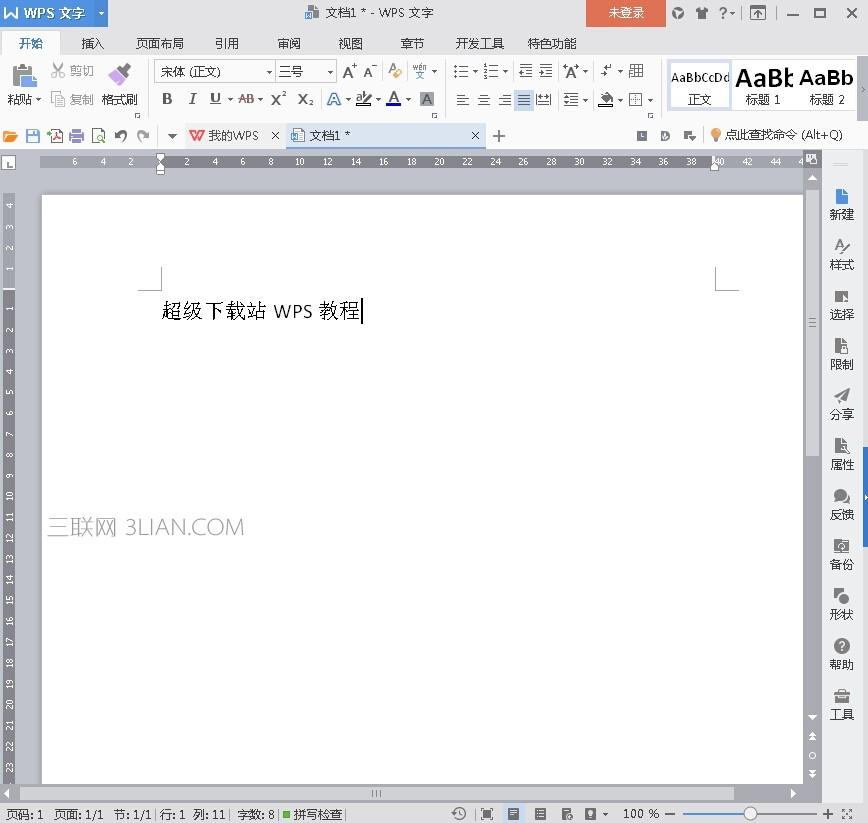Open the font size 三号 dropdown

pos(330,72)
